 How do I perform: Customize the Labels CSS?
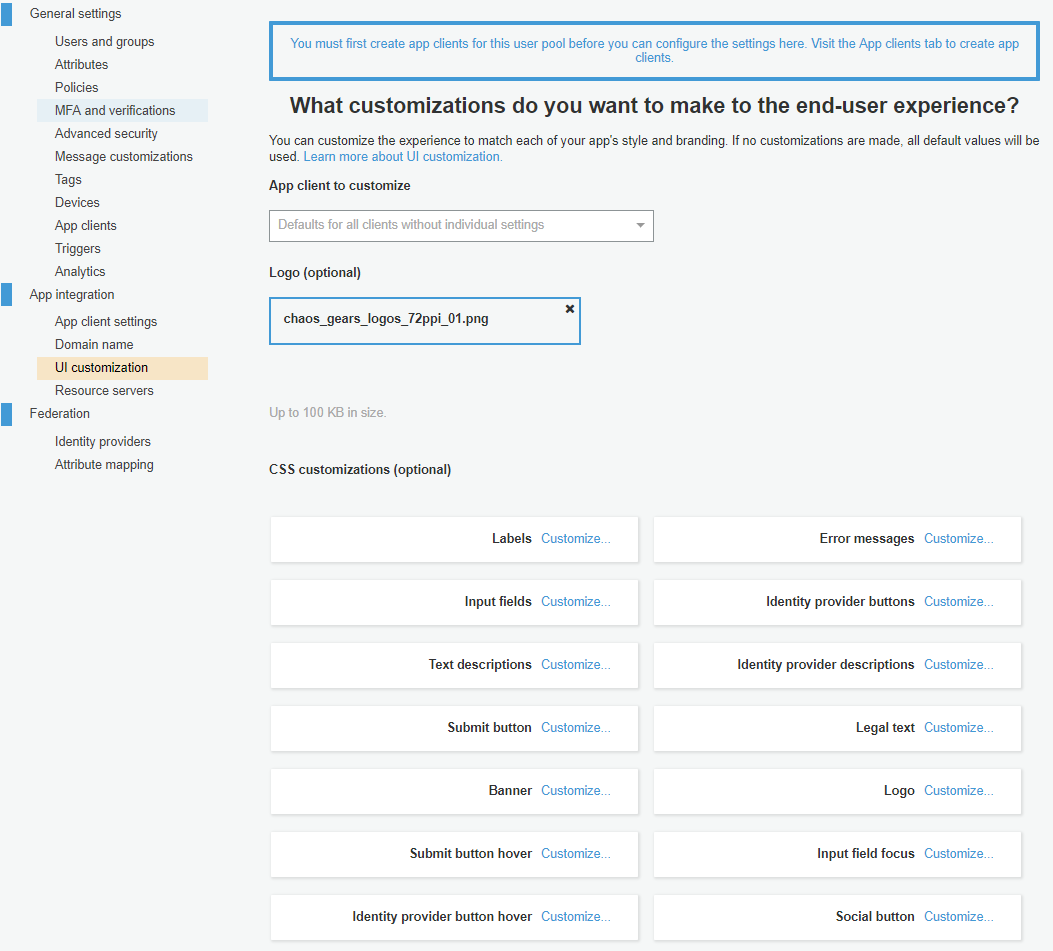pos(575,539)
